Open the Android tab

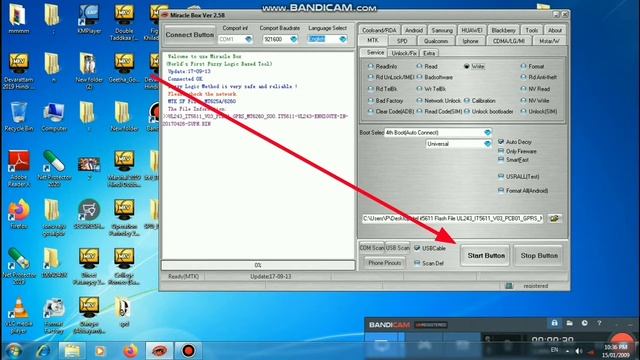(x=413, y=30)
